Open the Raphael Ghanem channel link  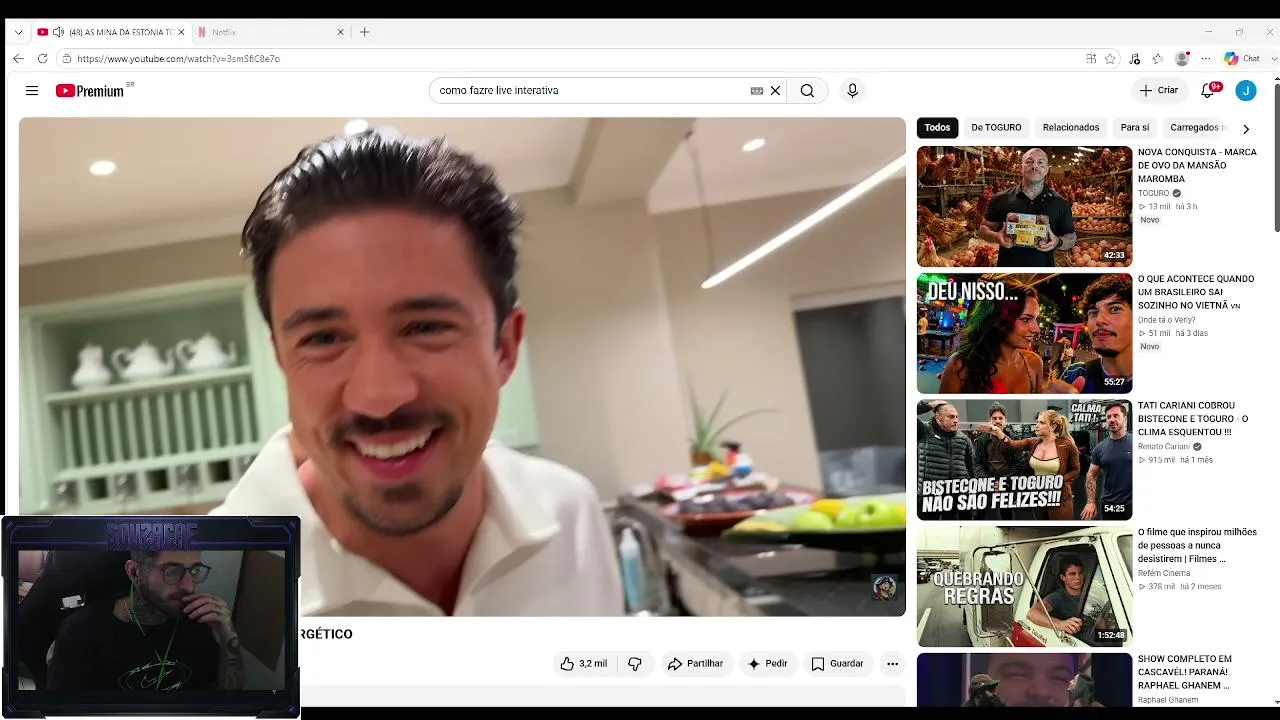tap(1168, 700)
